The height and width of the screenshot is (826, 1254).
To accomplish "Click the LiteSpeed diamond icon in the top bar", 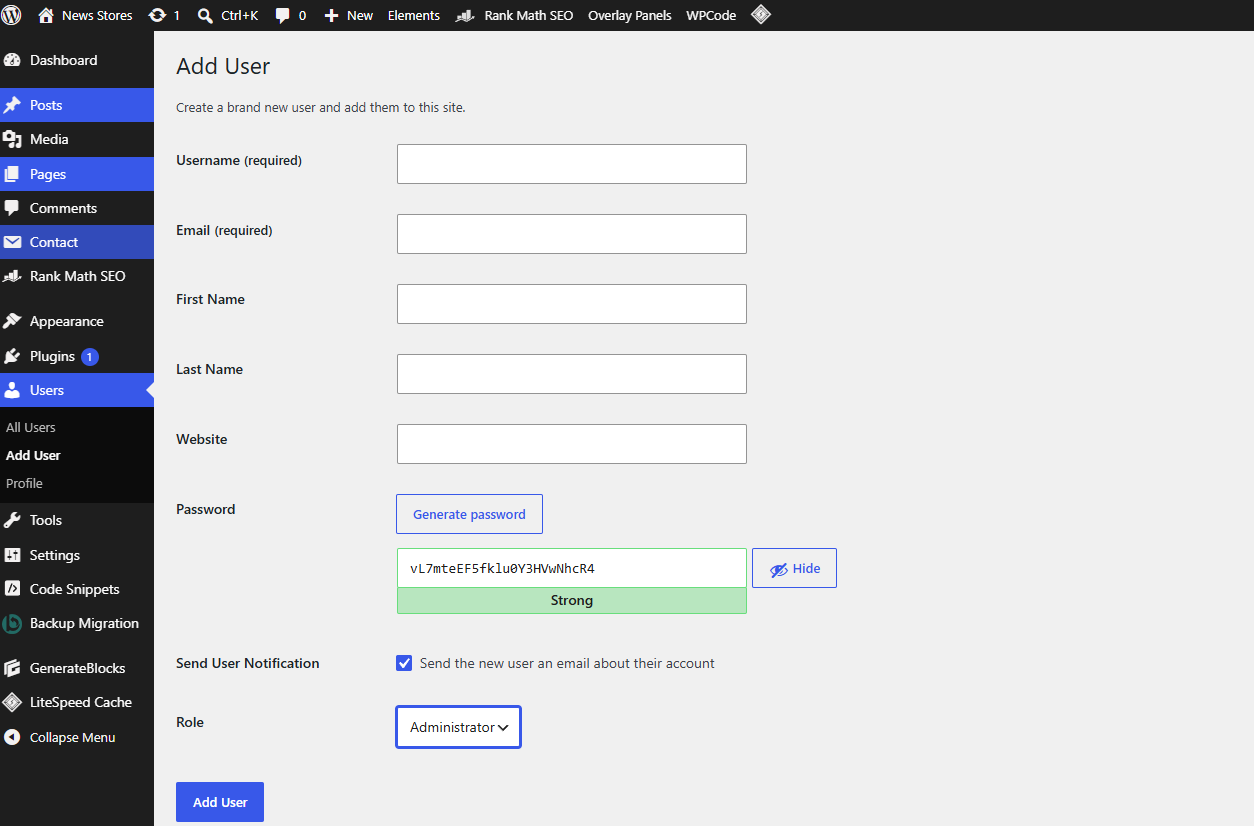I will click(761, 15).
